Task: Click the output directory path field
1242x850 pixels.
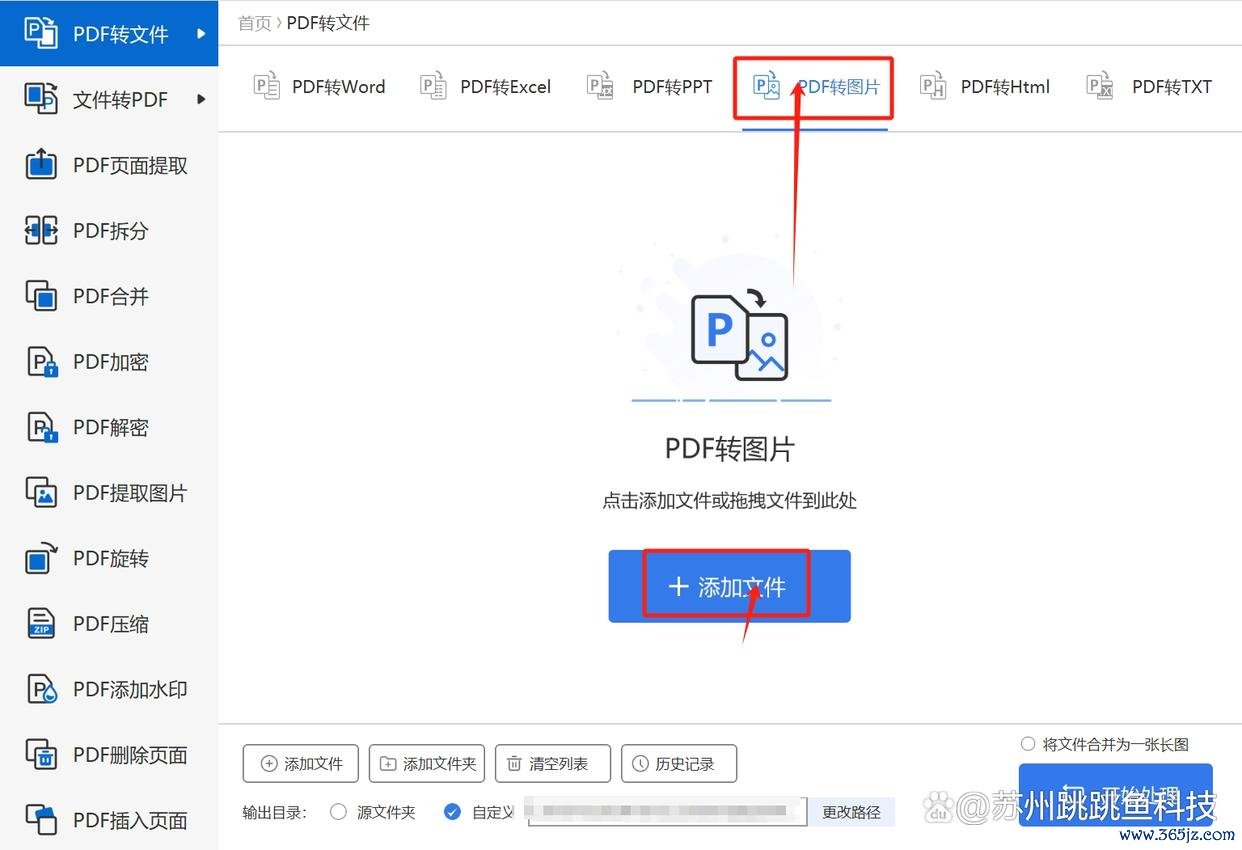Action: pyautogui.click(x=666, y=812)
